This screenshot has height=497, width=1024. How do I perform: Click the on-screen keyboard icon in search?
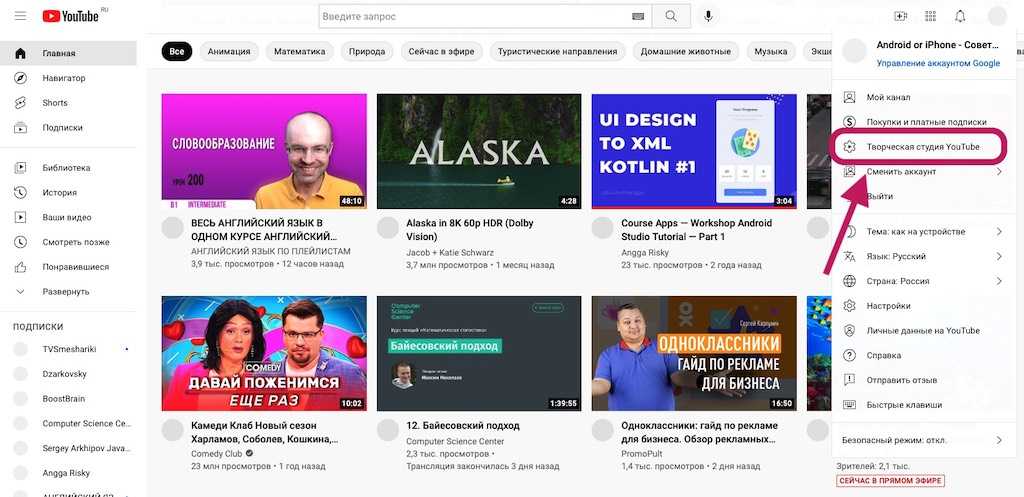tap(638, 17)
